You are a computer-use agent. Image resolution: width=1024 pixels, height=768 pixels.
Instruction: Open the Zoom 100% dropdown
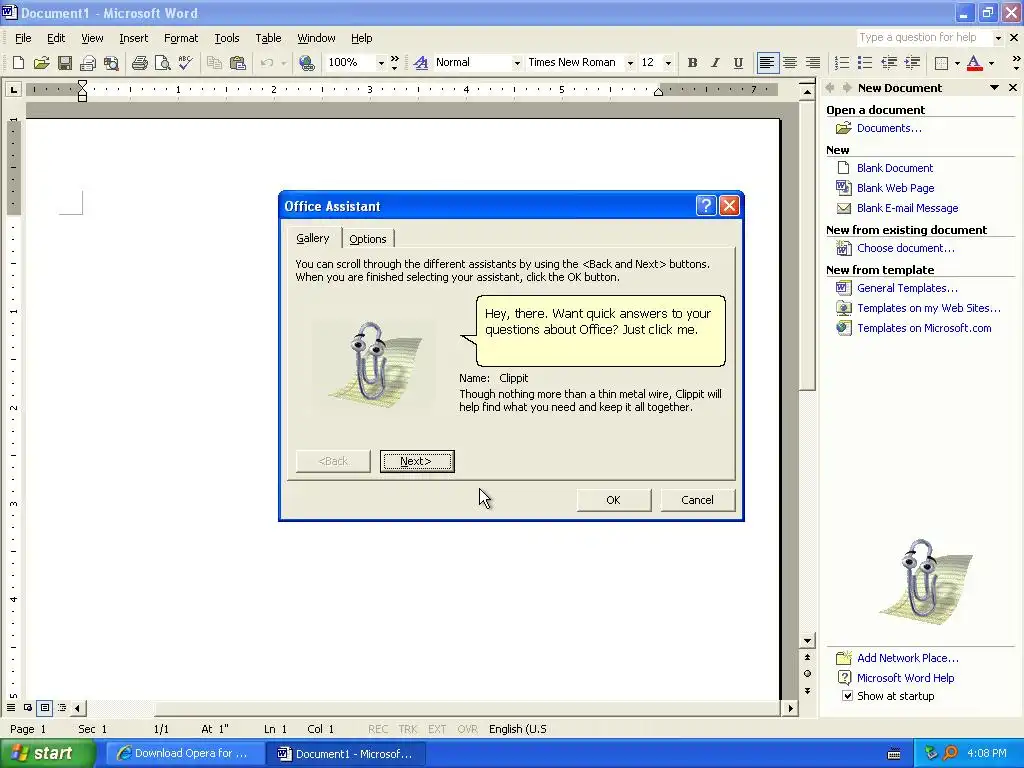(381, 63)
